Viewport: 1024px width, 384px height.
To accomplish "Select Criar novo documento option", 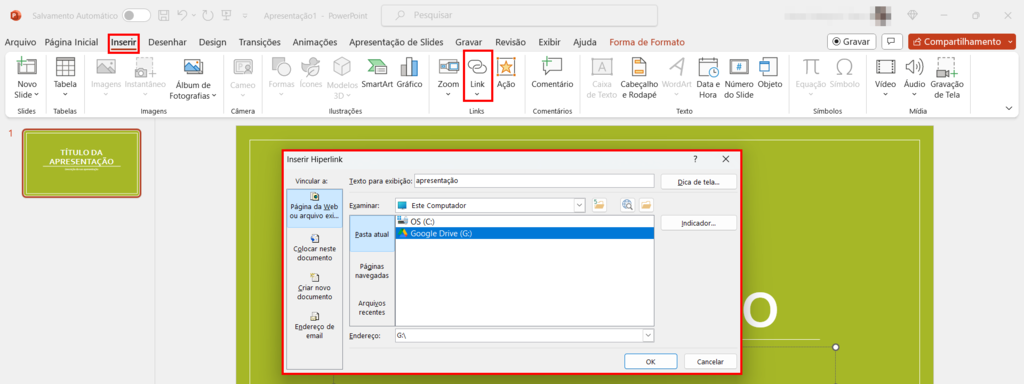I will pyautogui.click(x=315, y=287).
